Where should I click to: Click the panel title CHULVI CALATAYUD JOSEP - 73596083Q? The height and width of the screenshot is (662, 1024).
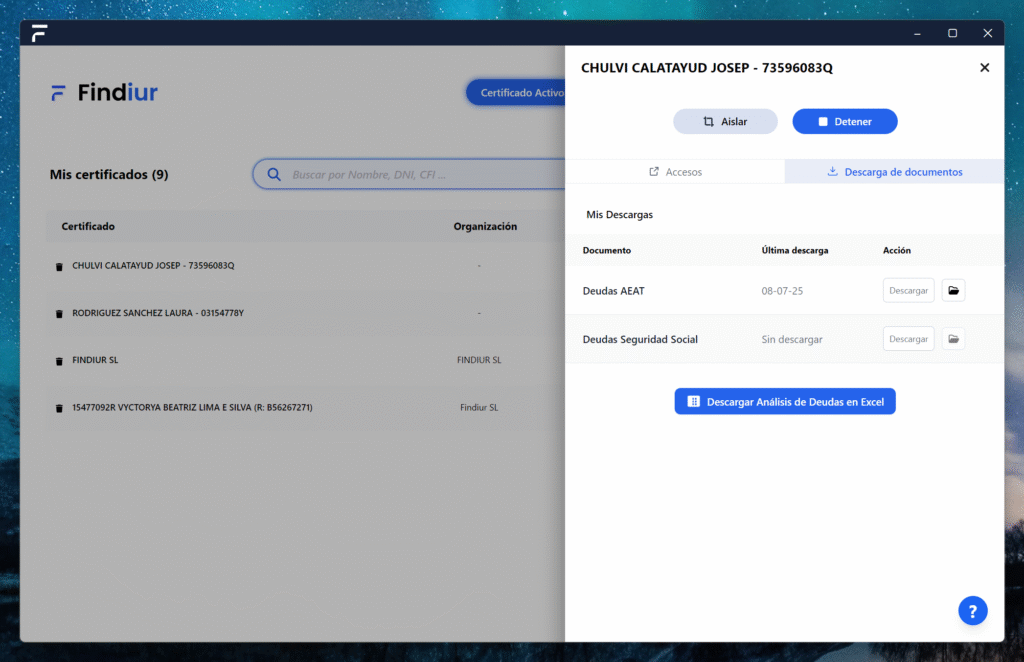pos(707,68)
